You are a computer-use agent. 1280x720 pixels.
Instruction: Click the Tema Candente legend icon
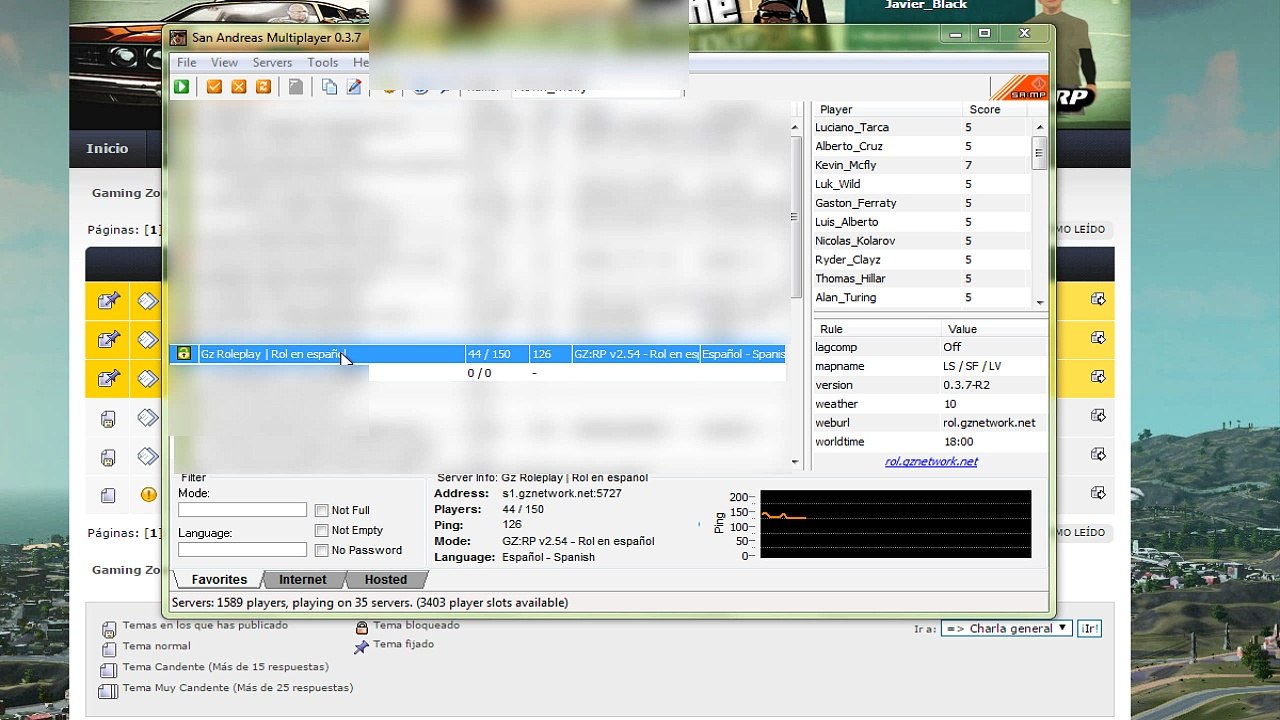click(x=108, y=669)
